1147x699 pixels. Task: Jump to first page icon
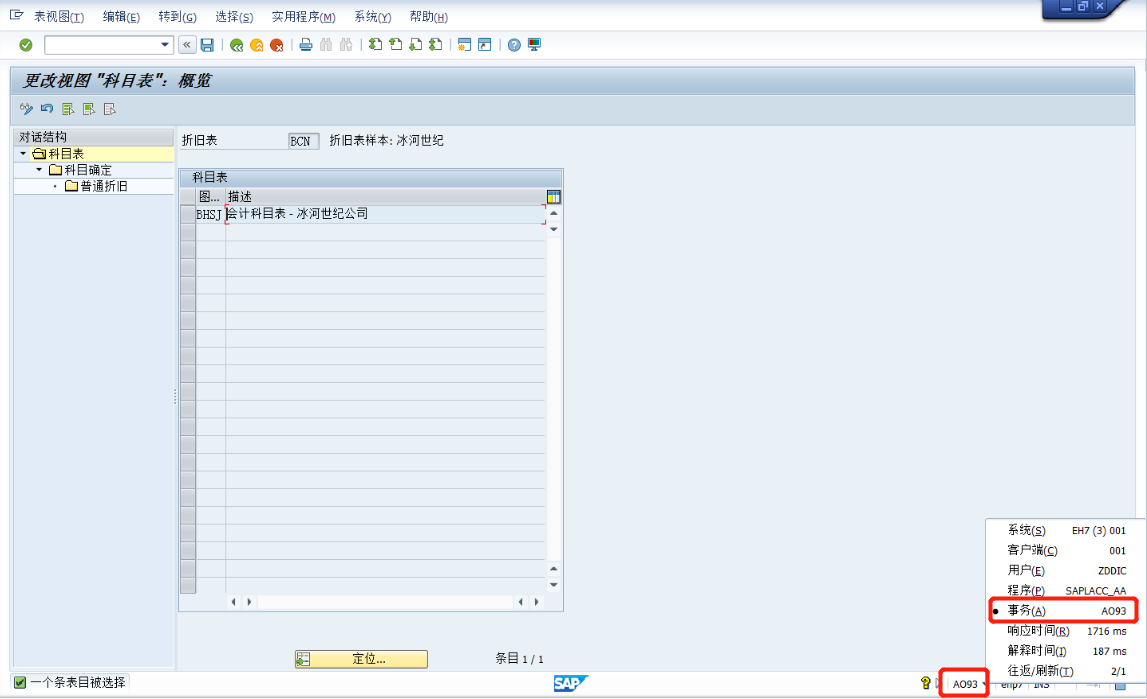tap(375, 45)
